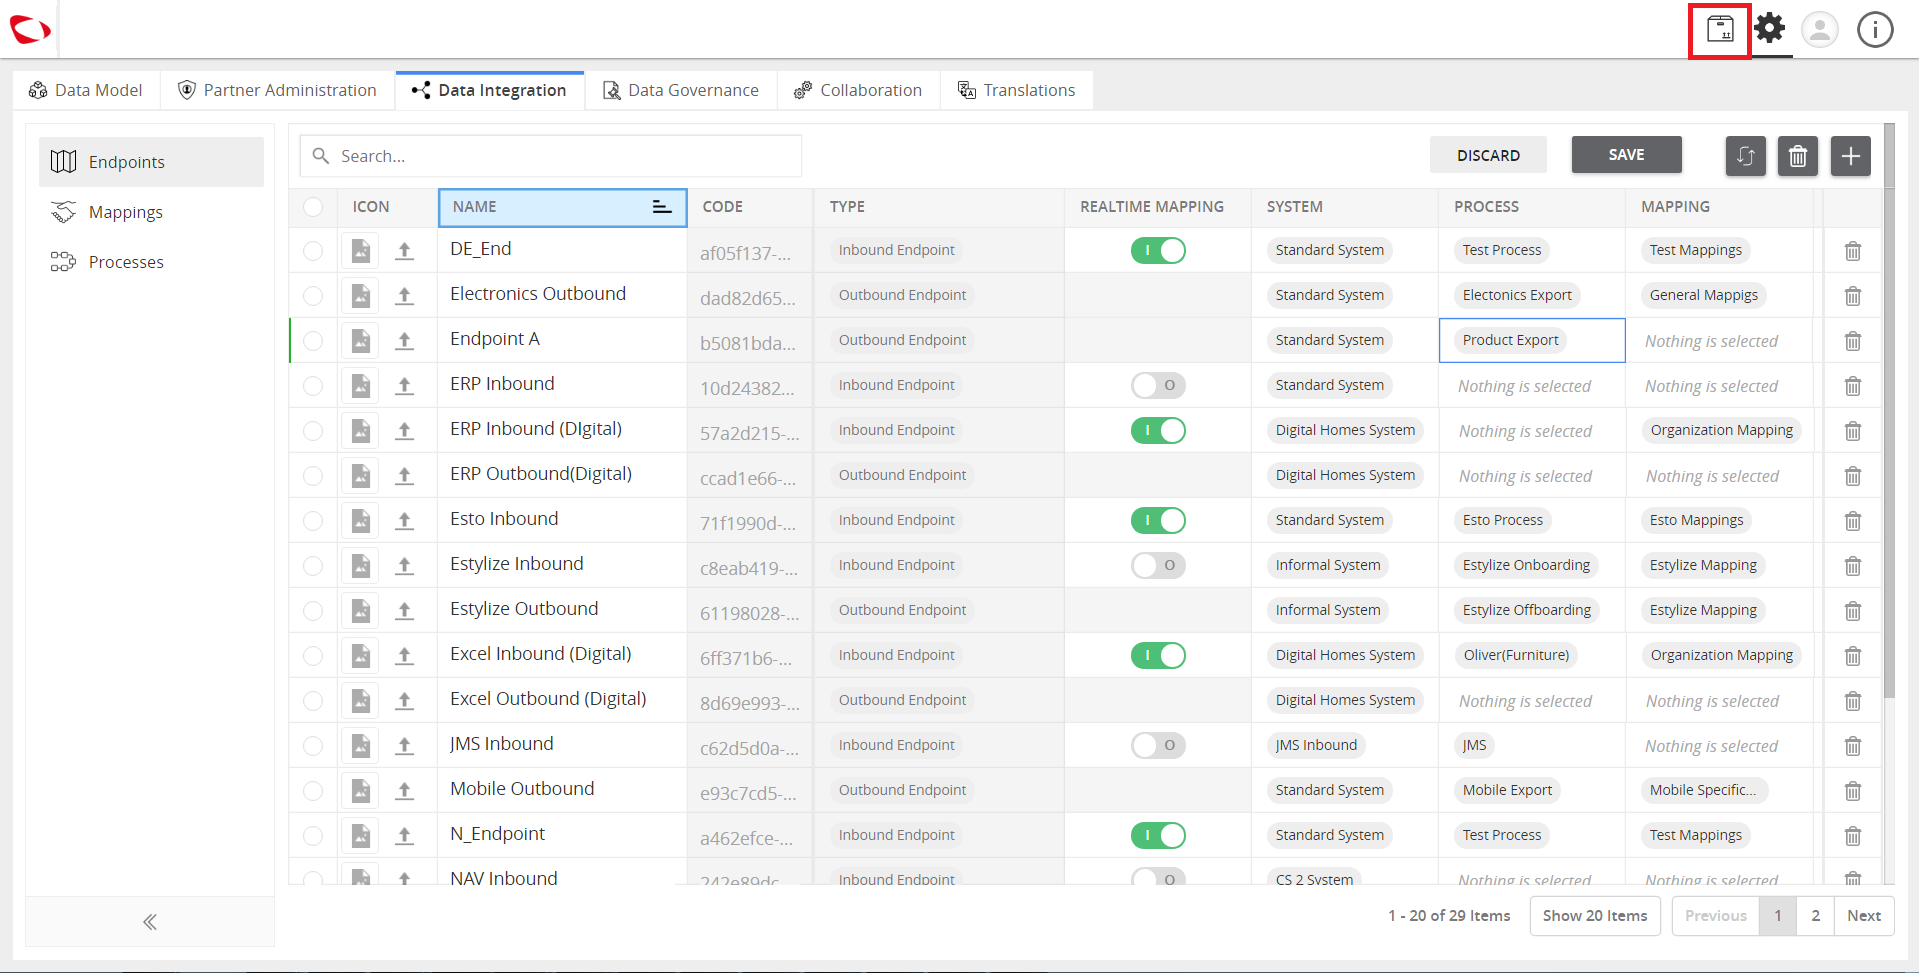Image resolution: width=1919 pixels, height=973 pixels.
Task: Open the process selector for ERP Inbound
Action: coord(1532,386)
